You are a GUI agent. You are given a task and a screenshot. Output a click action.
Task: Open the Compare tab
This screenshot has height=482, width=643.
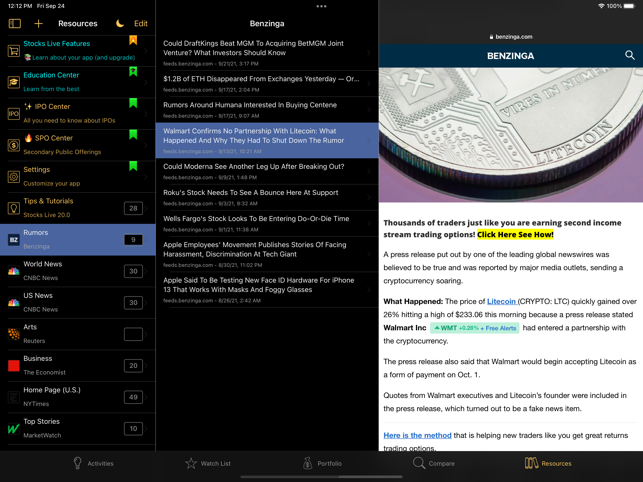(x=434, y=464)
